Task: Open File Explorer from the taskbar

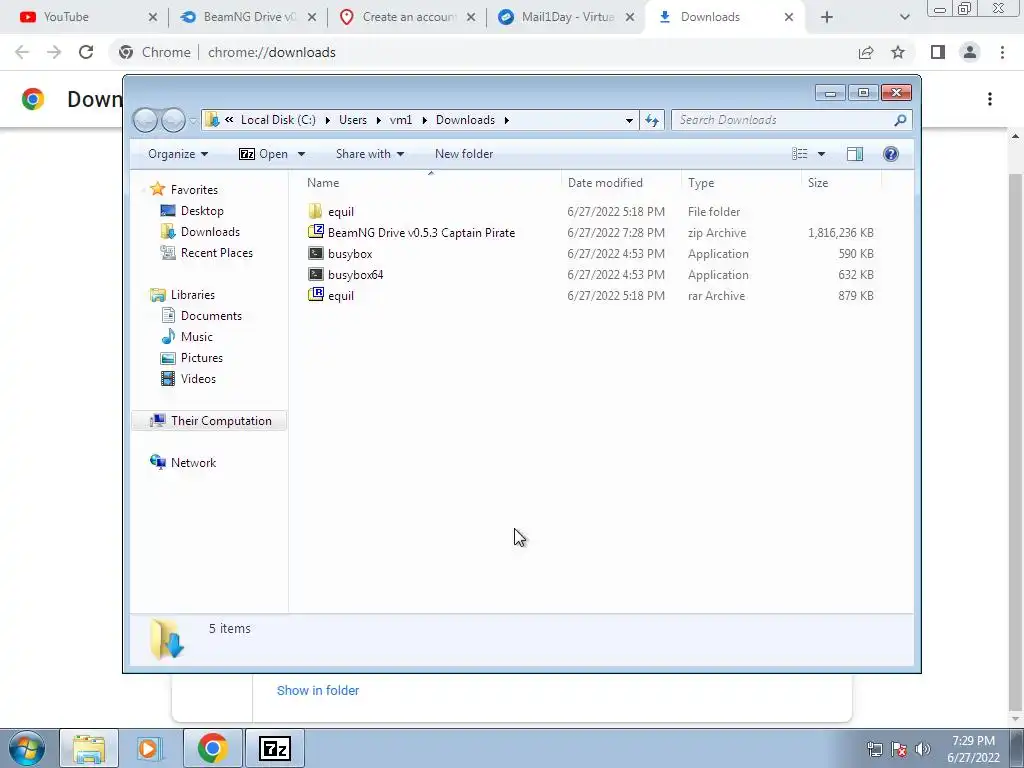Action: click(x=89, y=748)
